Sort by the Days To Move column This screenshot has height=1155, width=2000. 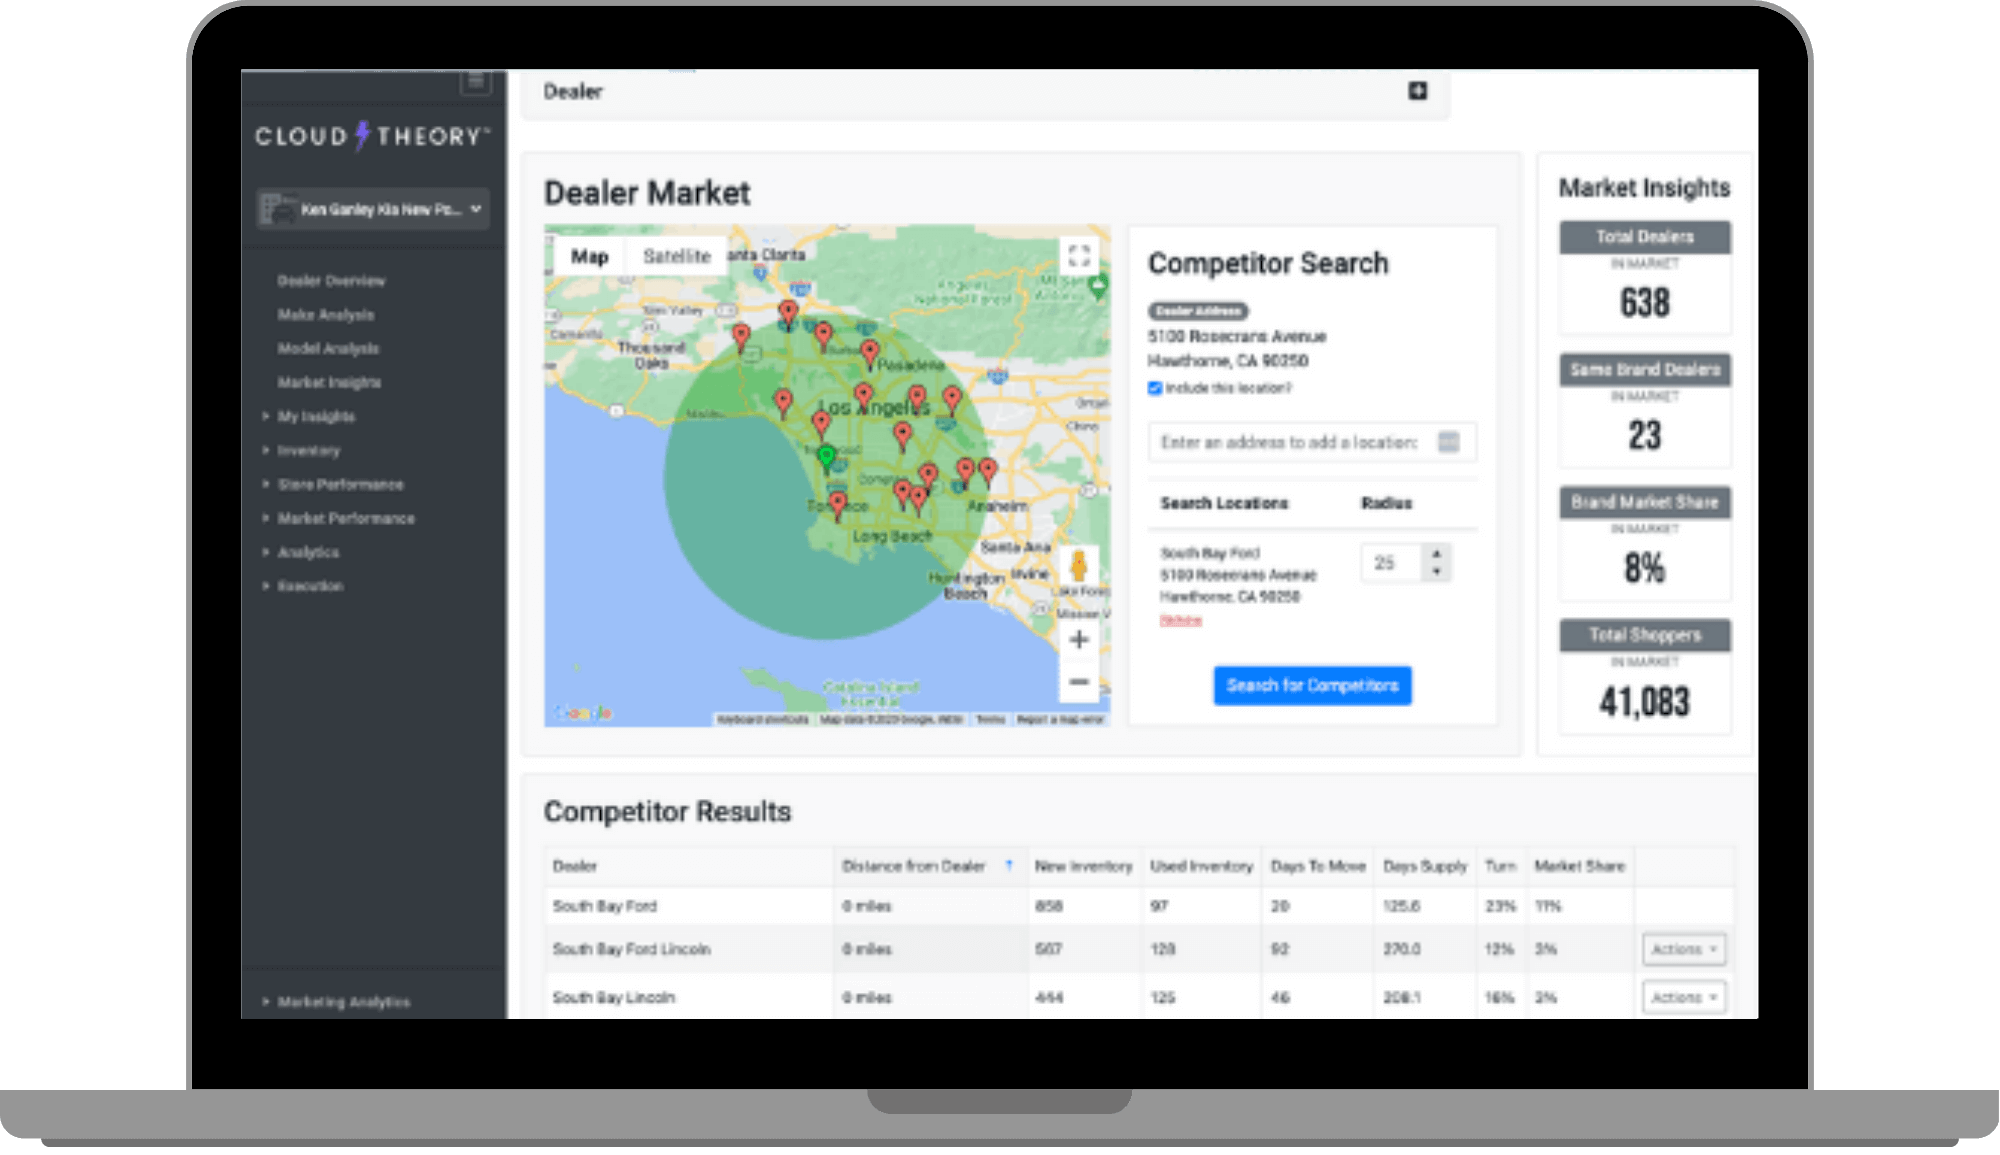point(1318,866)
